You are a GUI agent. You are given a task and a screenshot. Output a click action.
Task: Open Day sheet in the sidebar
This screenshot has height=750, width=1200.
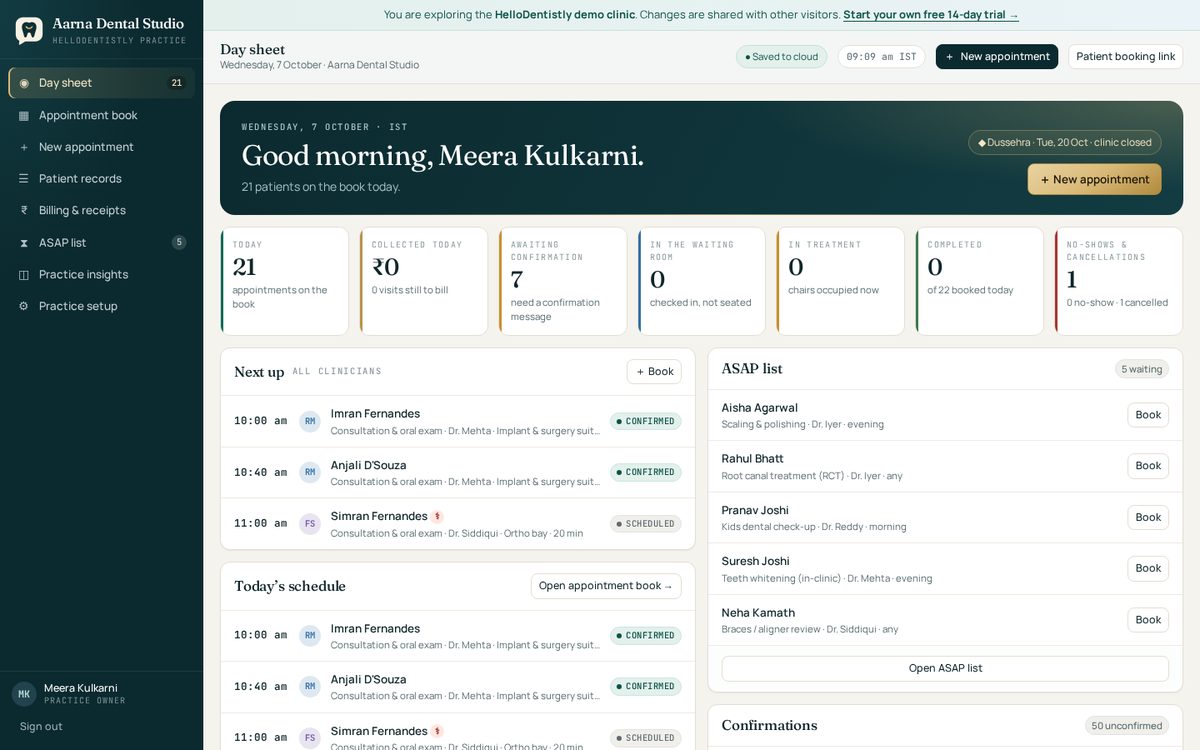pyautogui.click(x=101, y=83)
